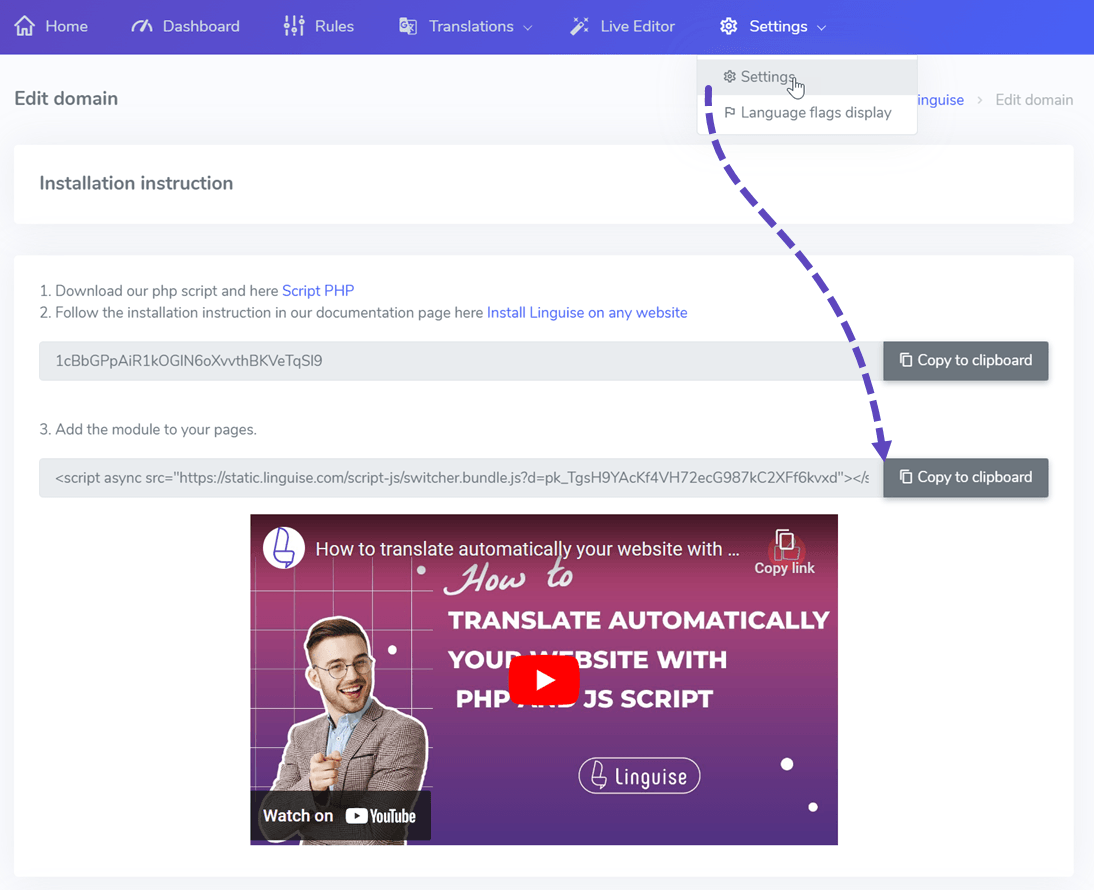The height and width of the screenshot is (890, 1094).
Task: Click the script snippet text field
Action: pos(461,478)
